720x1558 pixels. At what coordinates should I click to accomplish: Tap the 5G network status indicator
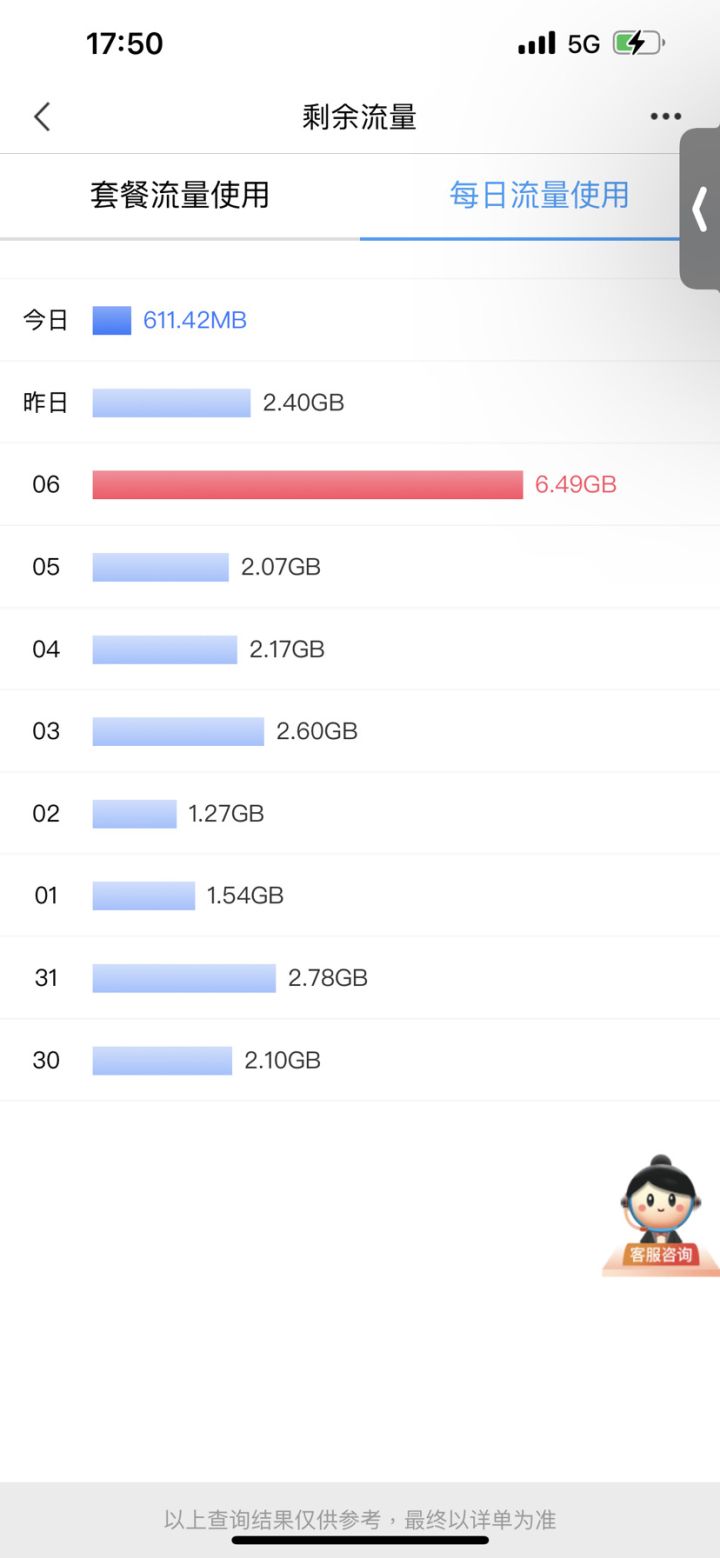pos(583,44)
